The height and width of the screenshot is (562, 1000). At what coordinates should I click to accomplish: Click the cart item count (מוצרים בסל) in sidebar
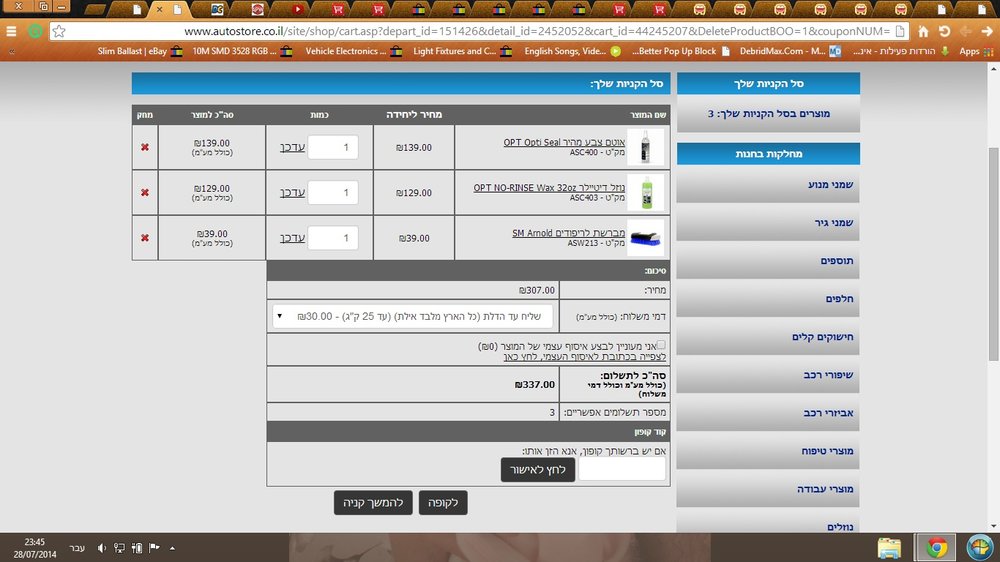tap(768, 114)
